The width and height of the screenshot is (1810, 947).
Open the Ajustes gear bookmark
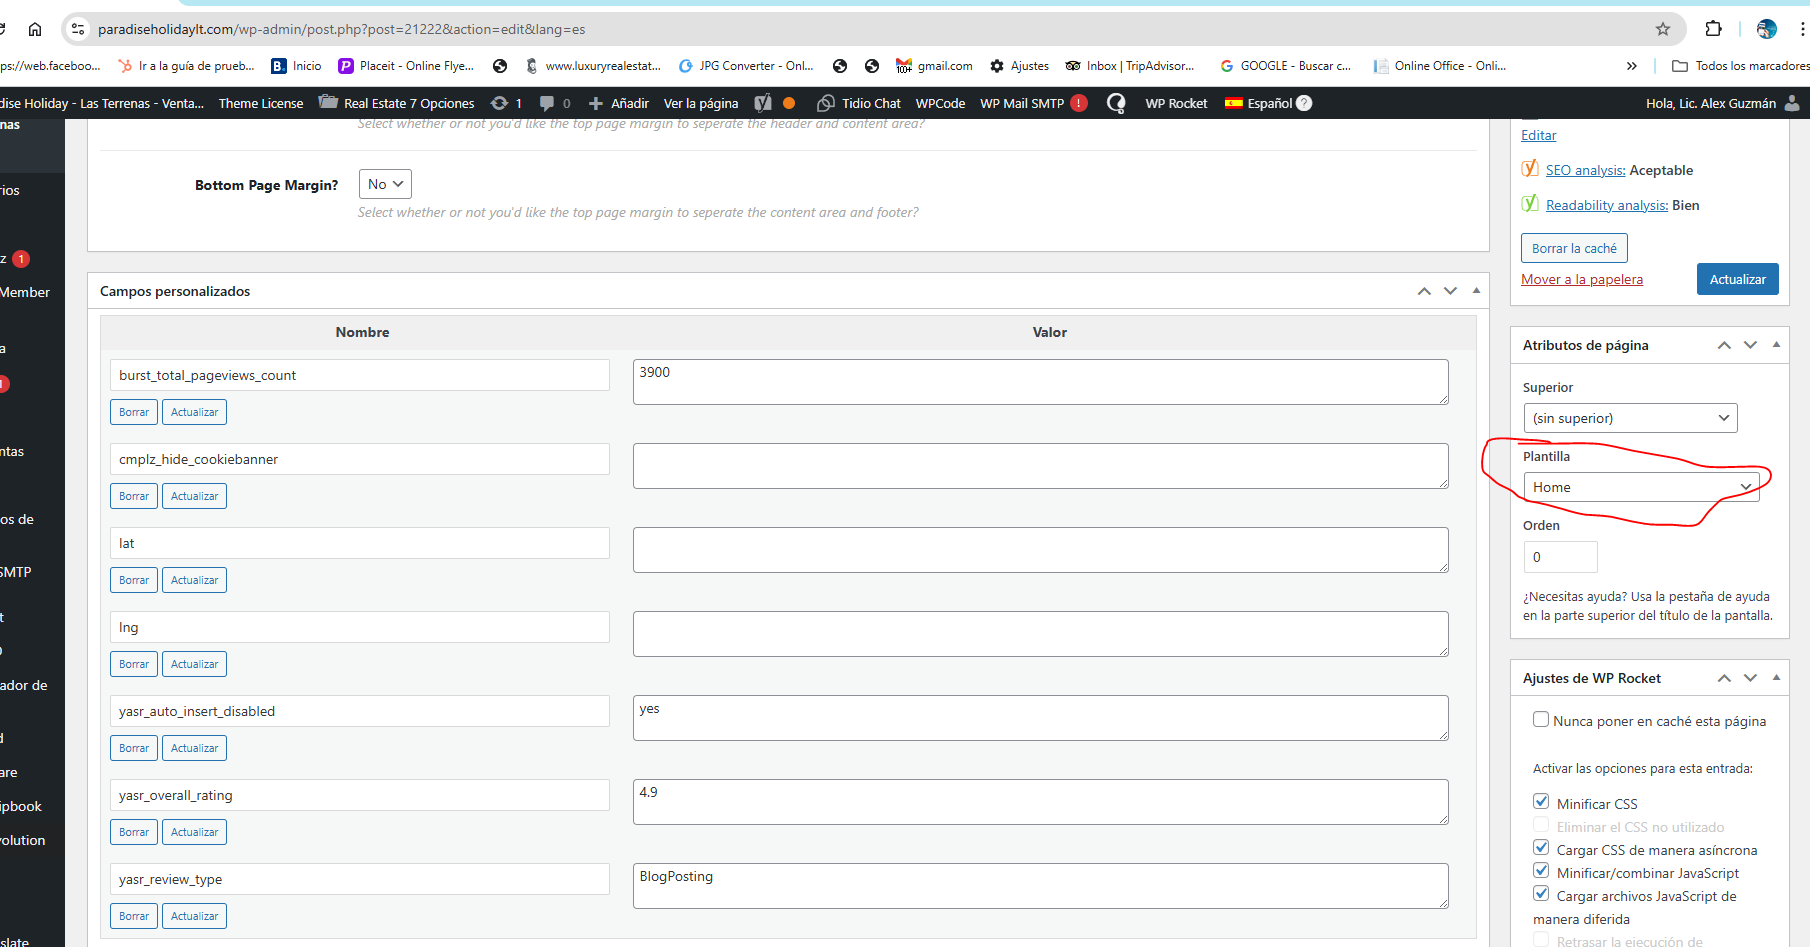coord(1019,66)
